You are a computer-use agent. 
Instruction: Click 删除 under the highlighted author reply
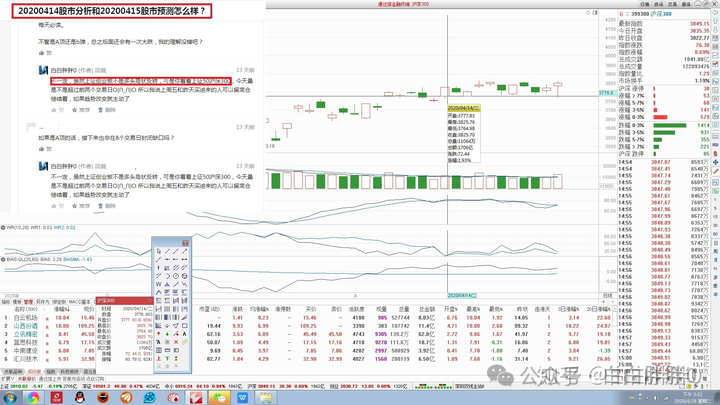[107, 110]
